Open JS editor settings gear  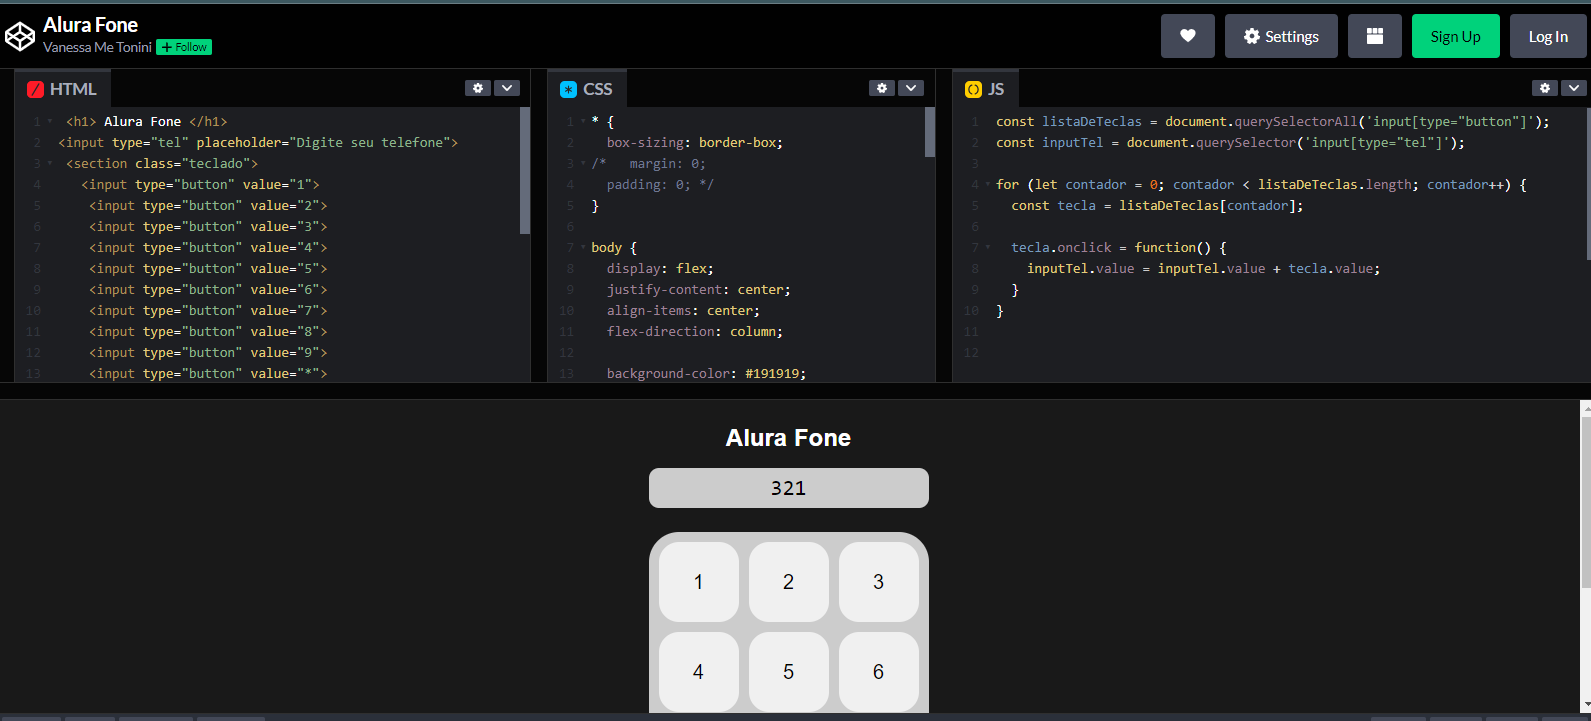pyautogui.click(x=1545, y=88)
